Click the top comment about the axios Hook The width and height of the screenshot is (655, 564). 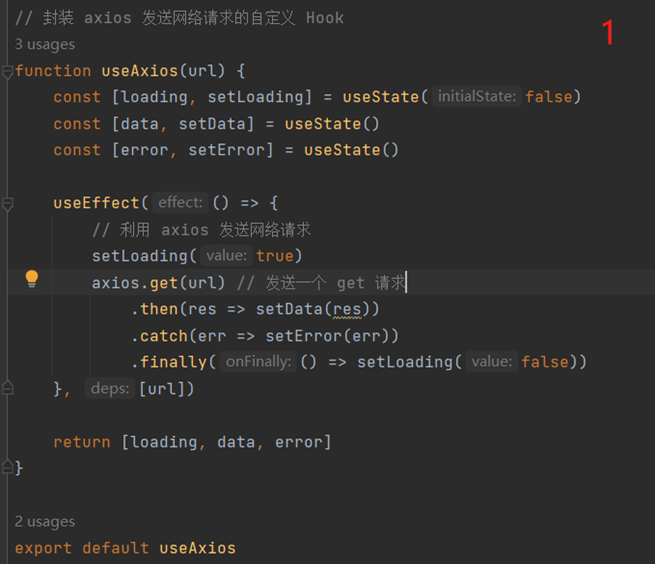point(180,18)
